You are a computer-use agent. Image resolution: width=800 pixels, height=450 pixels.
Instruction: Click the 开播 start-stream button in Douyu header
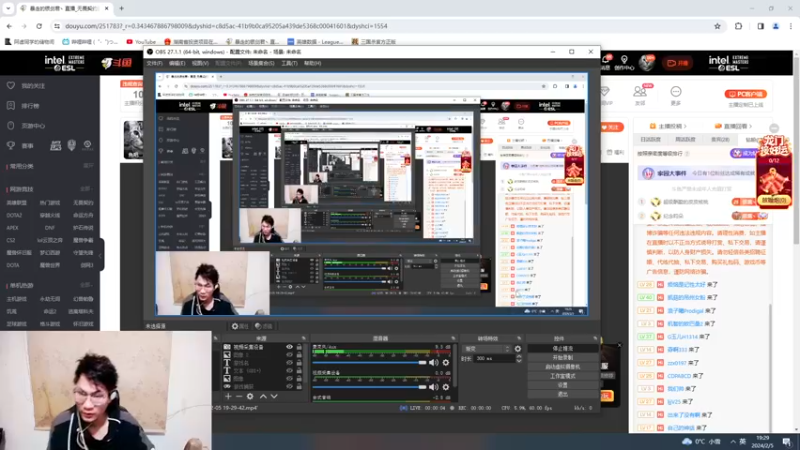pyautogui.click(x=678, y=63)
